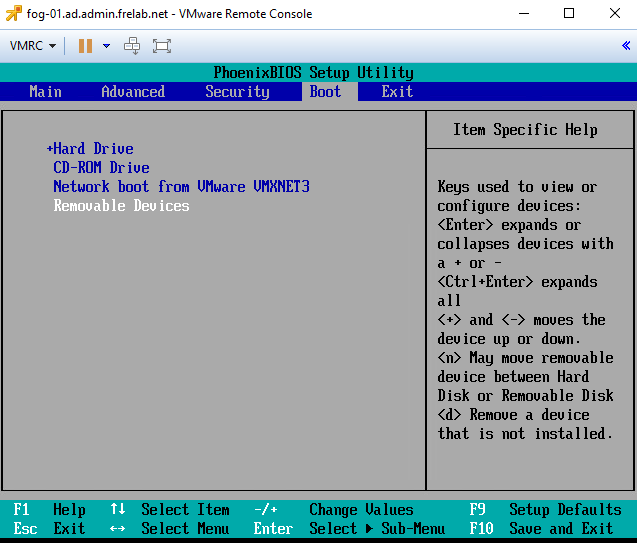
Task: Expand the +Hard Drive boot entry
Action: click(90, 149)
